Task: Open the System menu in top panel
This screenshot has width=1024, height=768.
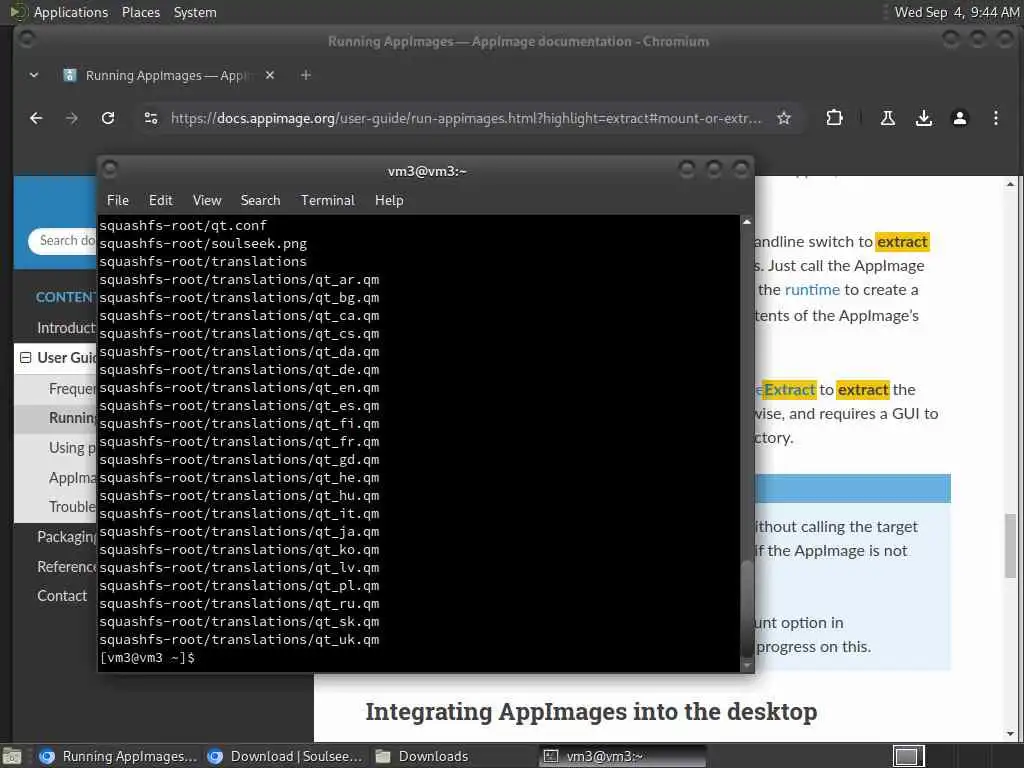Action: click(x=195, y=12)
